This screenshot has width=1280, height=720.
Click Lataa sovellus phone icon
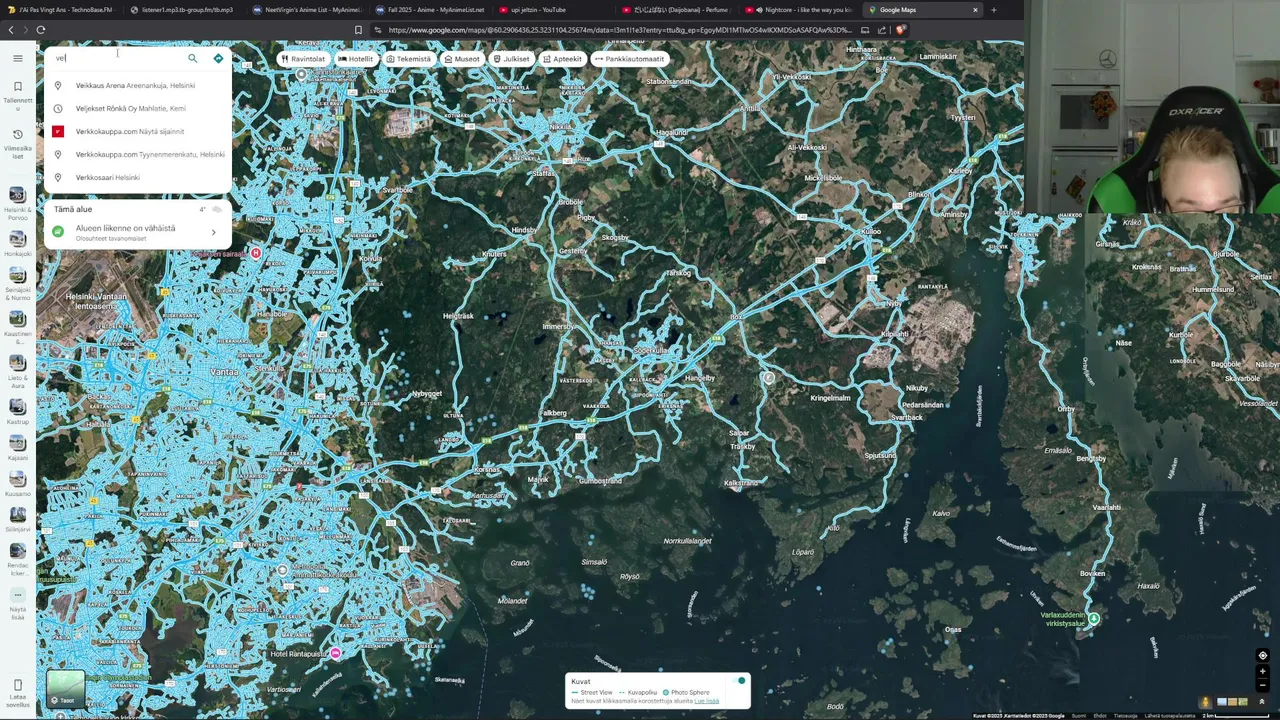tap(17, 685)
